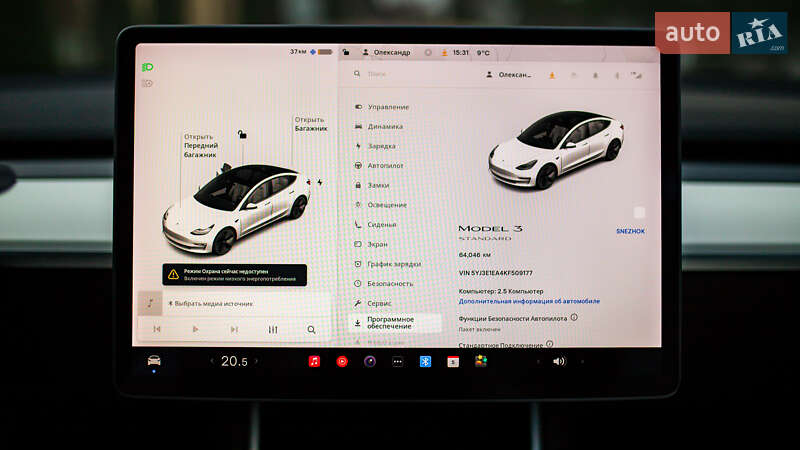
Task: Tap the 64,046 км odometer reading
Action: 474,255
